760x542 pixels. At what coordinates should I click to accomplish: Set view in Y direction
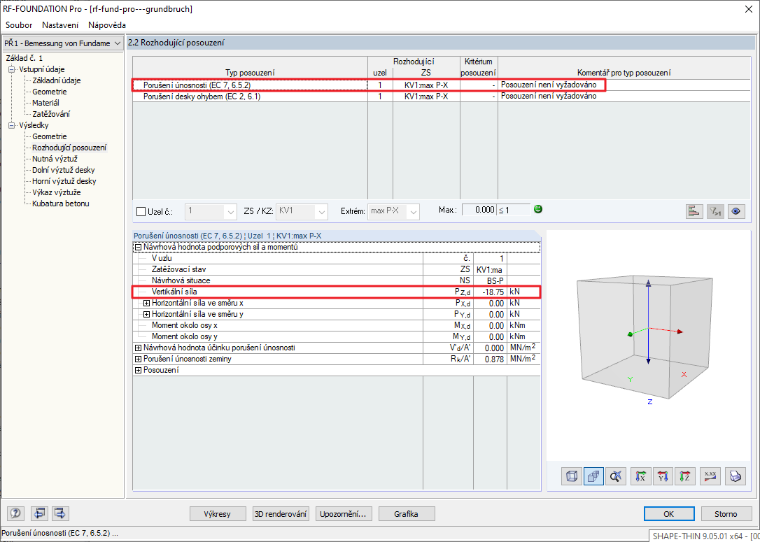point(663,476)
